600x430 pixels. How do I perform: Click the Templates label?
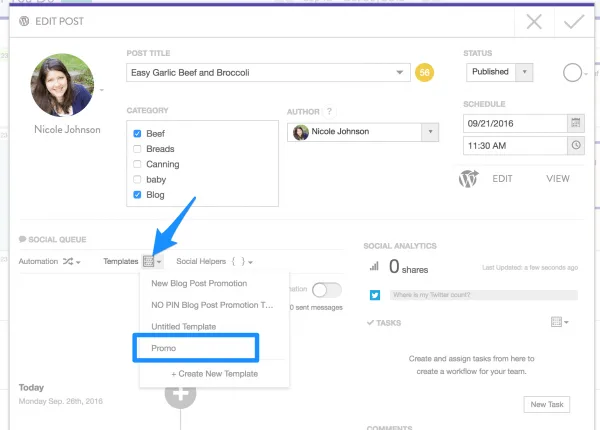[x=121, y=261]
